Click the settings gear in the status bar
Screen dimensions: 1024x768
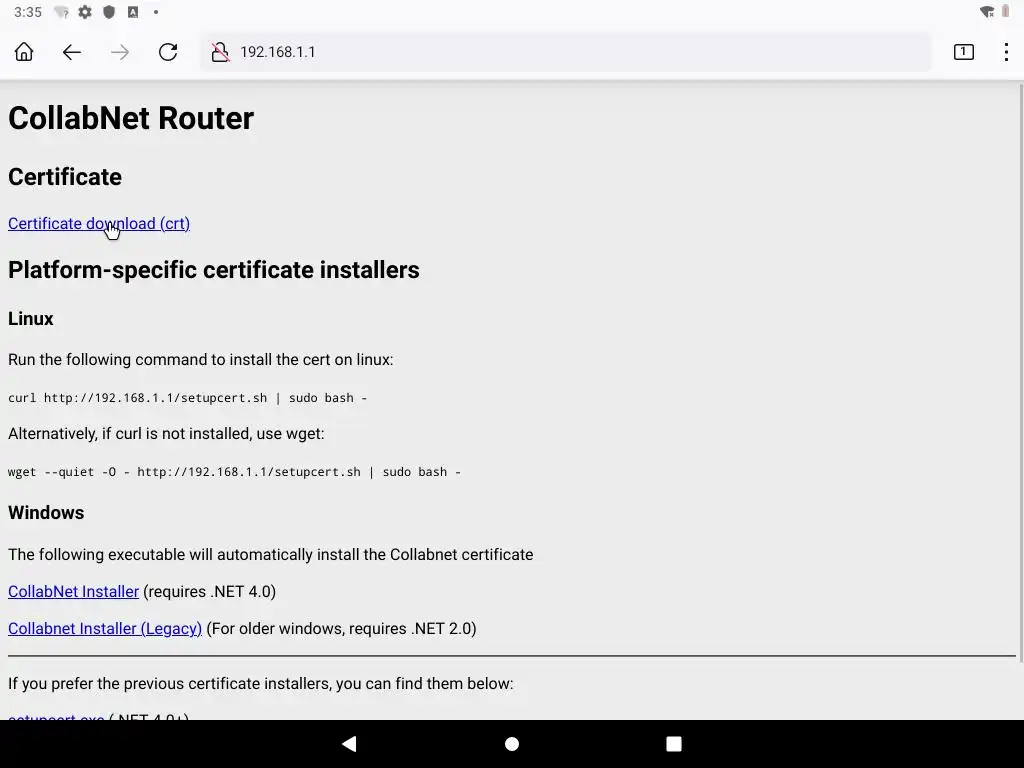pos(85,12)
